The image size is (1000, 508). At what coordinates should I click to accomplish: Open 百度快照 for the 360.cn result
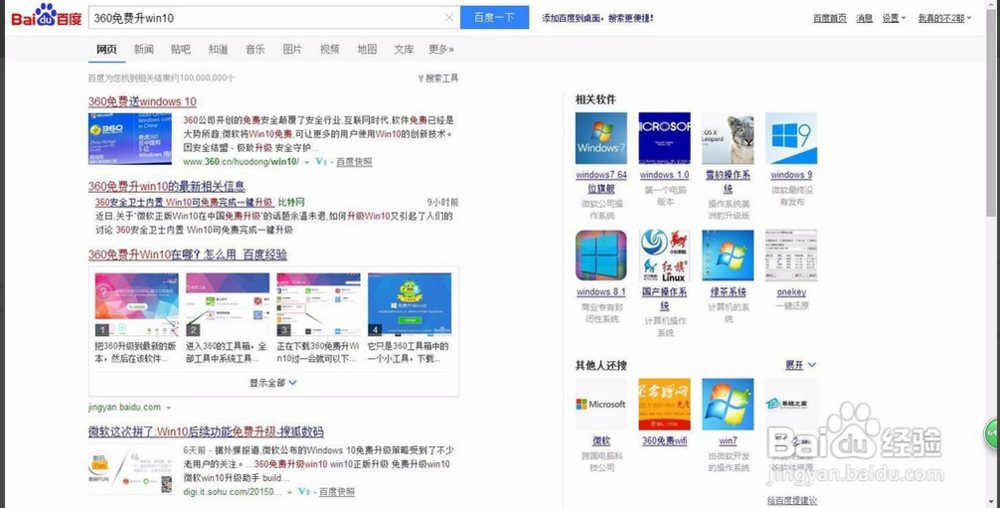(354, 162)
